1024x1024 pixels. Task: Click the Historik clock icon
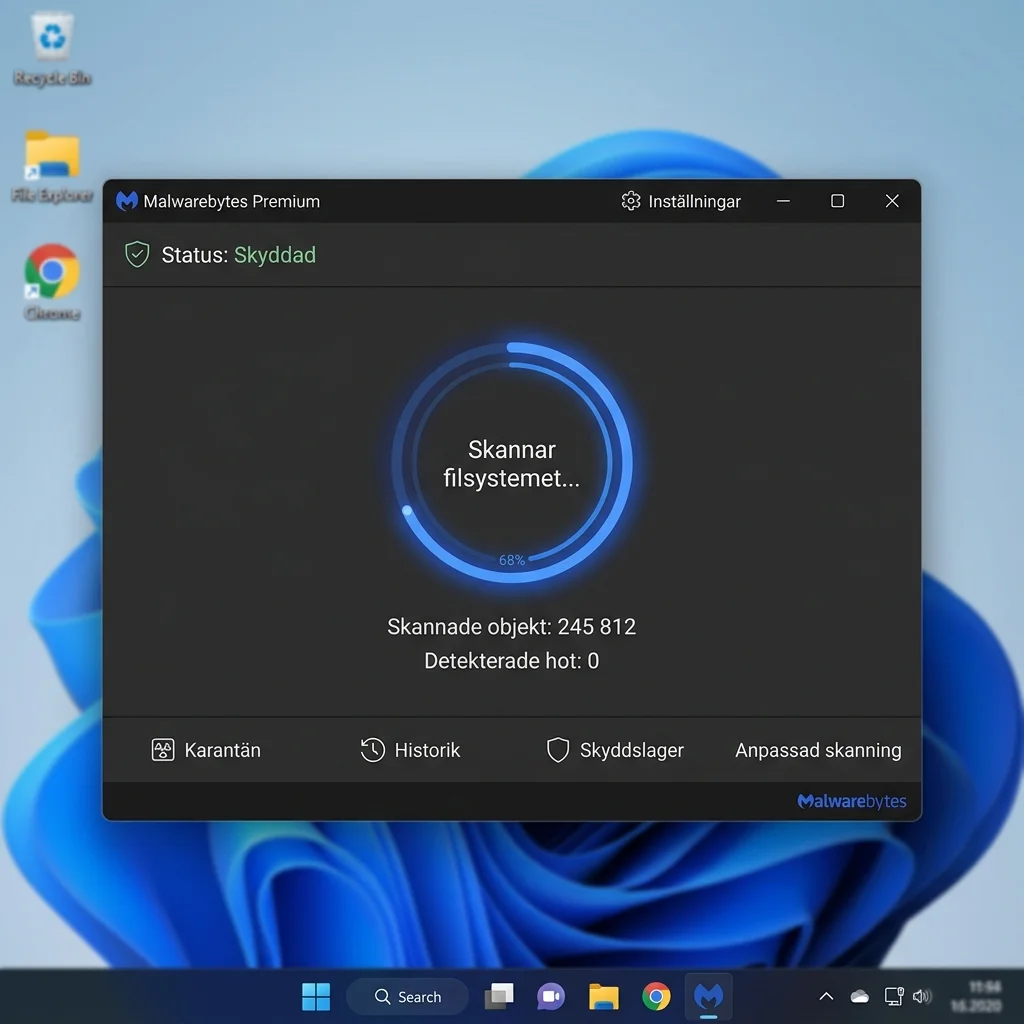coord(372,750)
